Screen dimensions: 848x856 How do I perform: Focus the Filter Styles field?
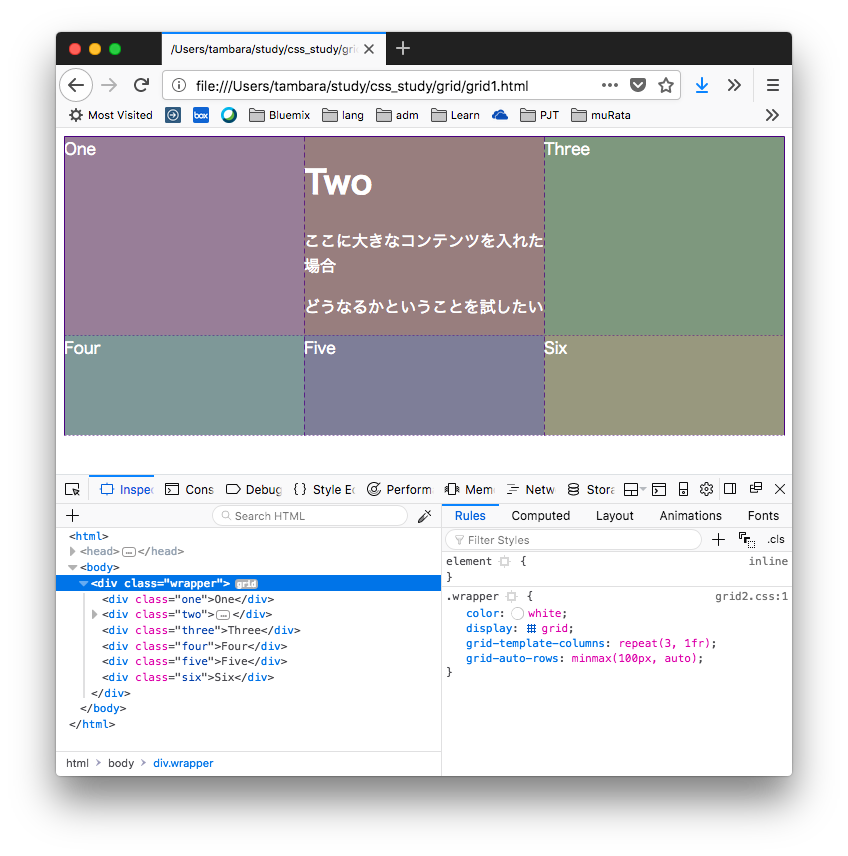pyautogui.click(x=573, y=540)
